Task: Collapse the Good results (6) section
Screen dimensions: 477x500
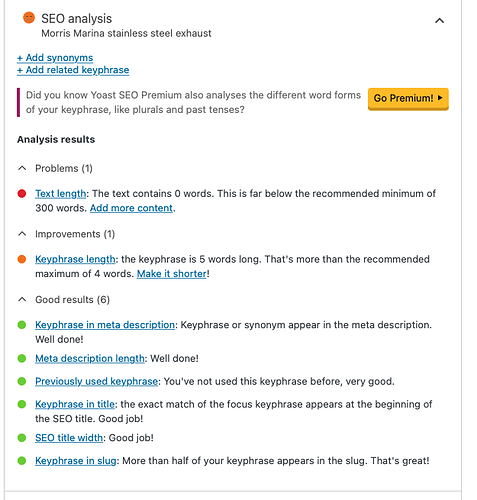Action: 63,300
